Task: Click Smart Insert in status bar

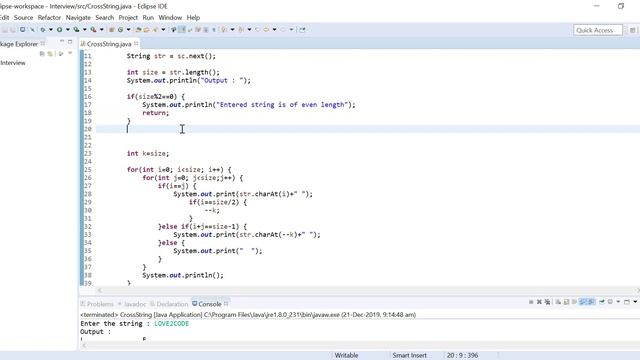Action: 409,356
